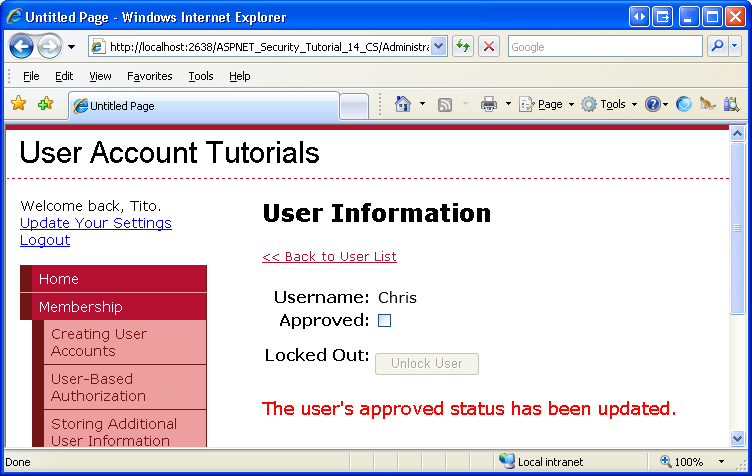This screenshot has width=752, height=476.
Task: Open the Edit menu
Action: pos(64,76)
